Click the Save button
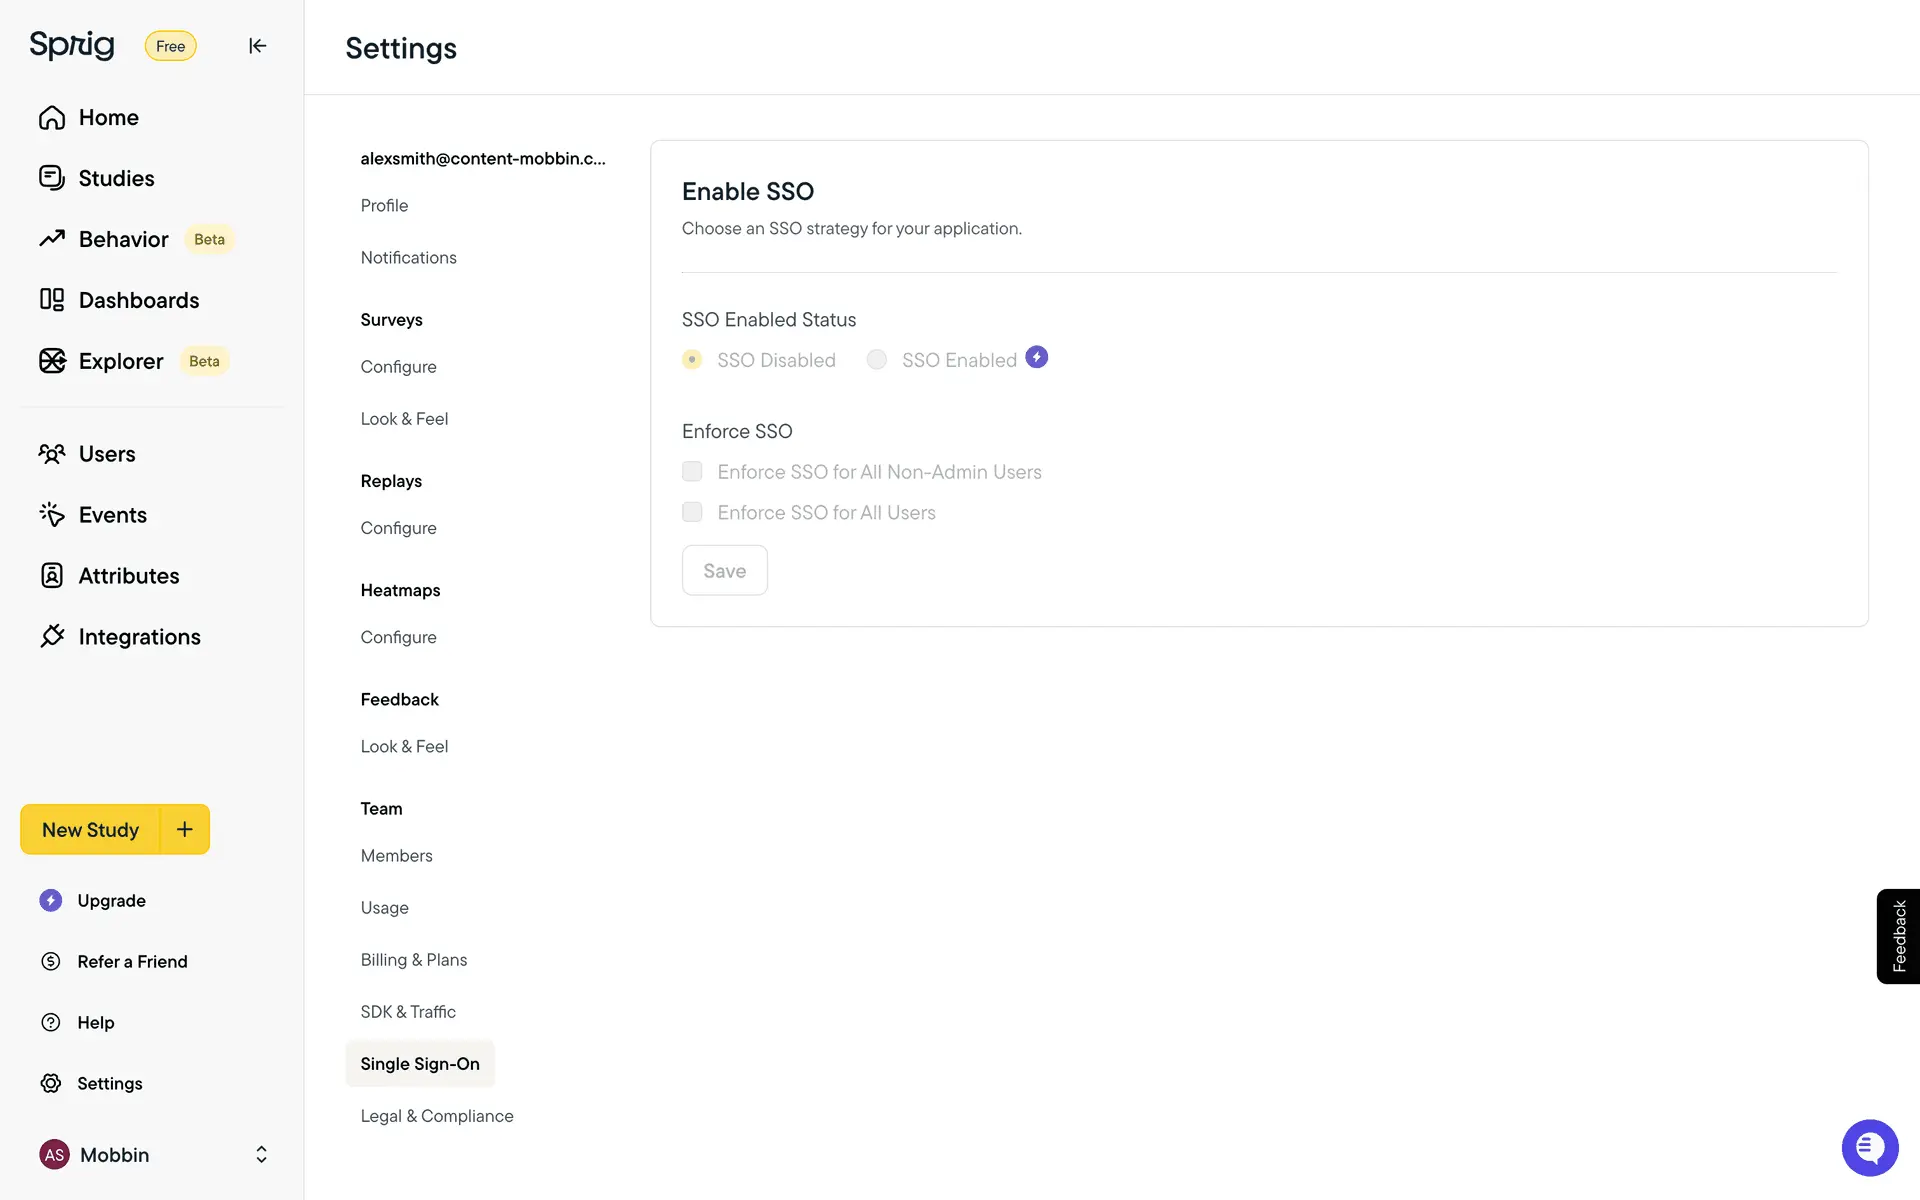The width and height of the screenshot is (1920, 1200). 725,571
